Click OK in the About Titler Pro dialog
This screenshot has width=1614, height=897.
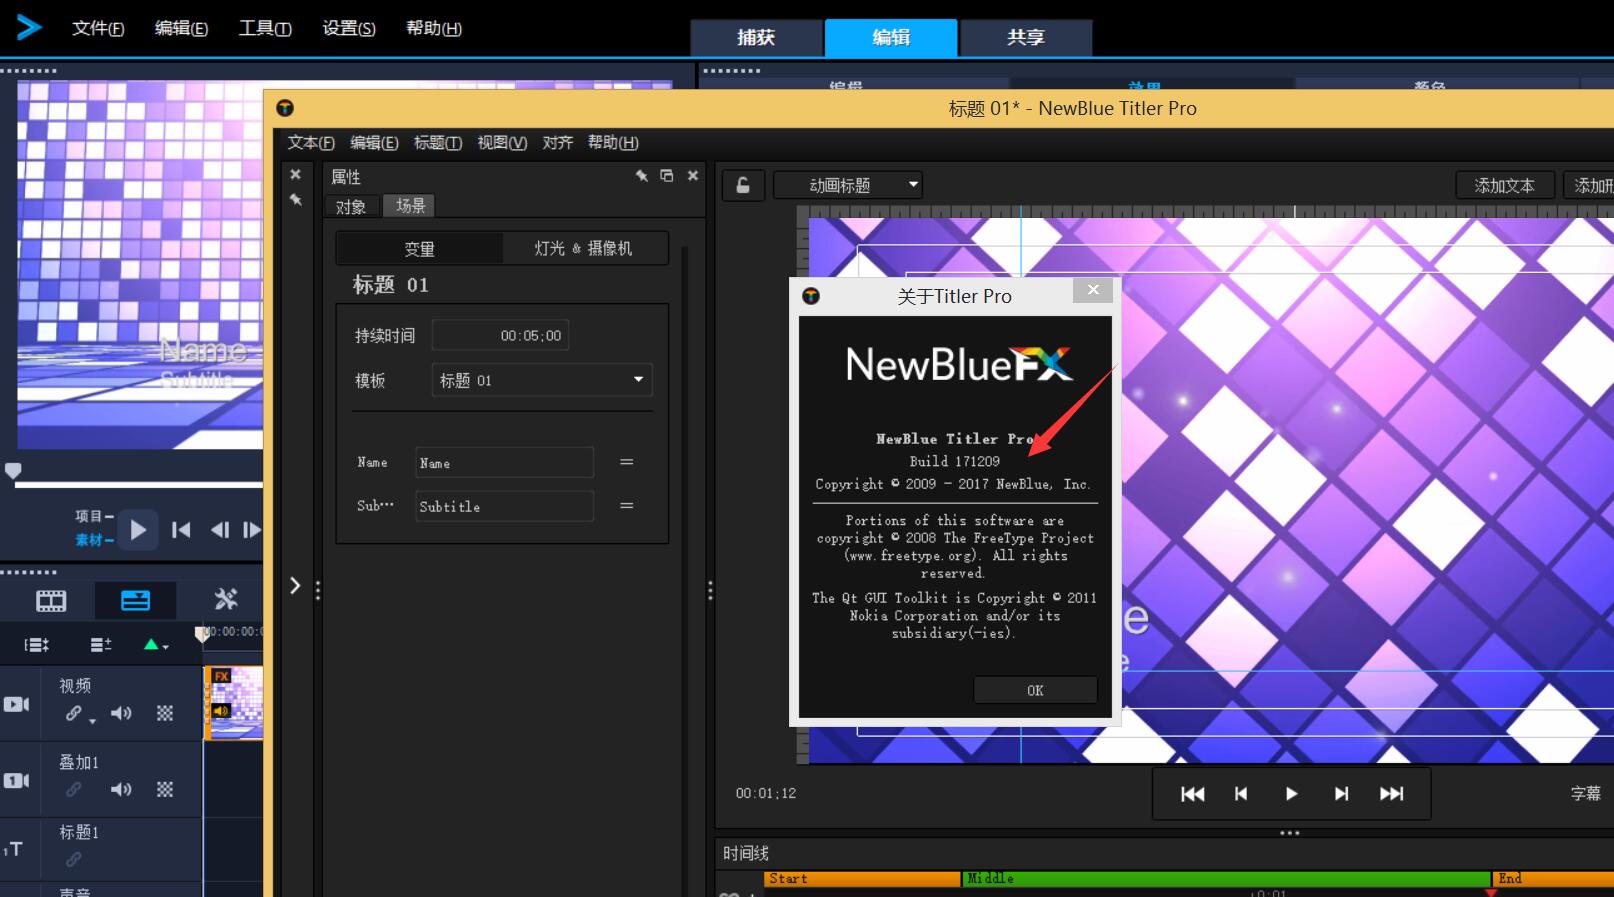tap(1035, 690)
